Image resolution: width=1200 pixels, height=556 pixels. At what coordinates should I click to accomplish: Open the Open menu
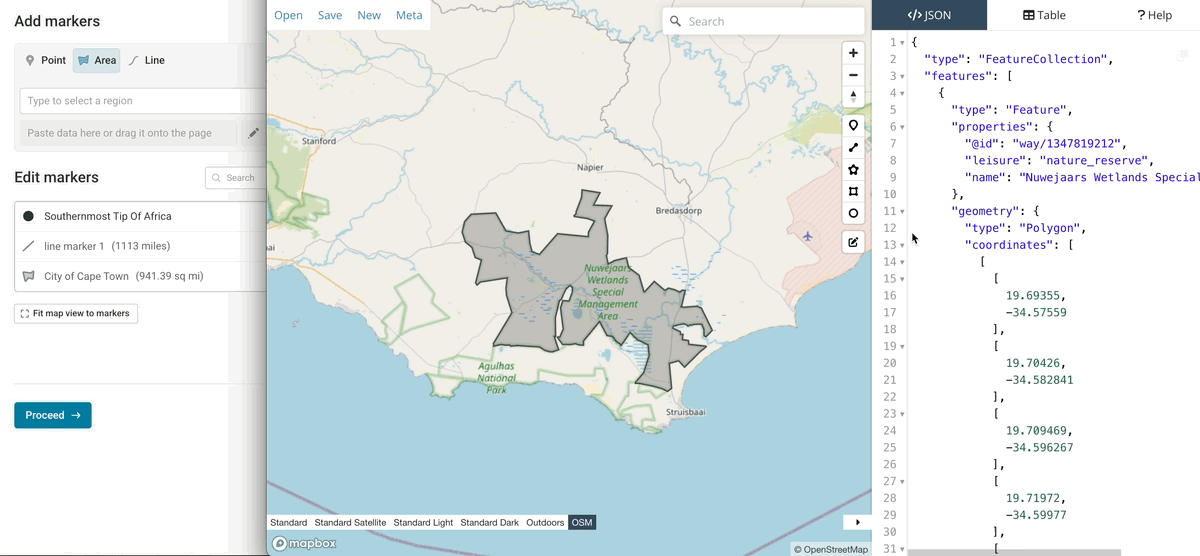tap(288, 15)
